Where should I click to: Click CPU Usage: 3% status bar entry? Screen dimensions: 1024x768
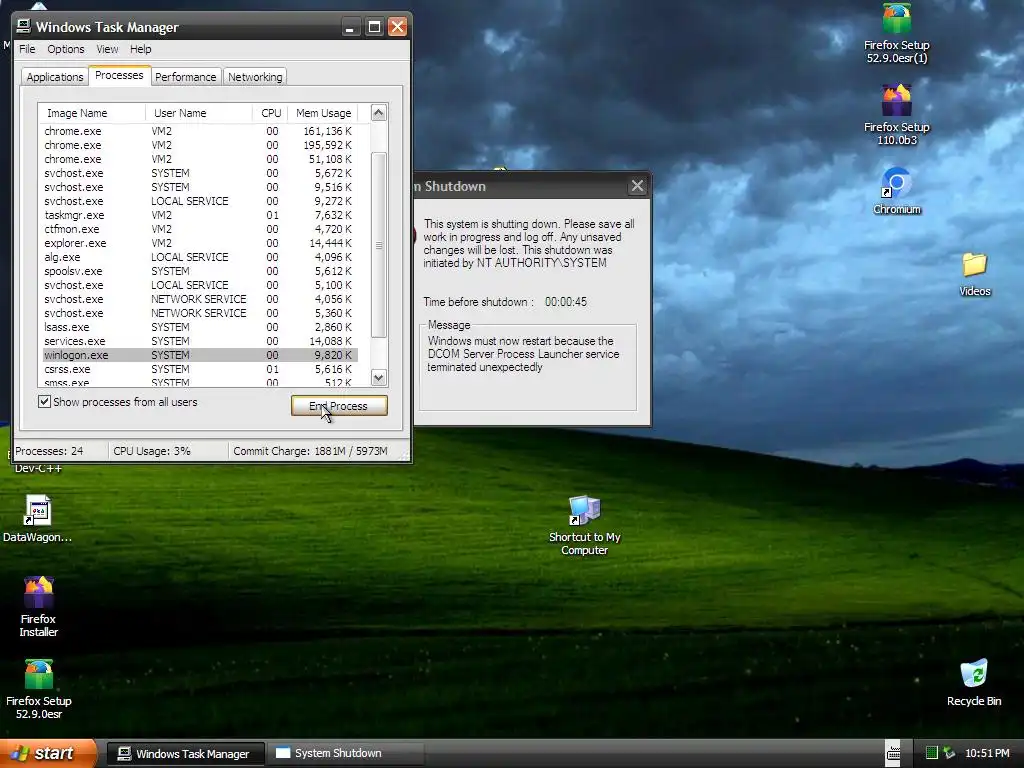click(168, 451)
